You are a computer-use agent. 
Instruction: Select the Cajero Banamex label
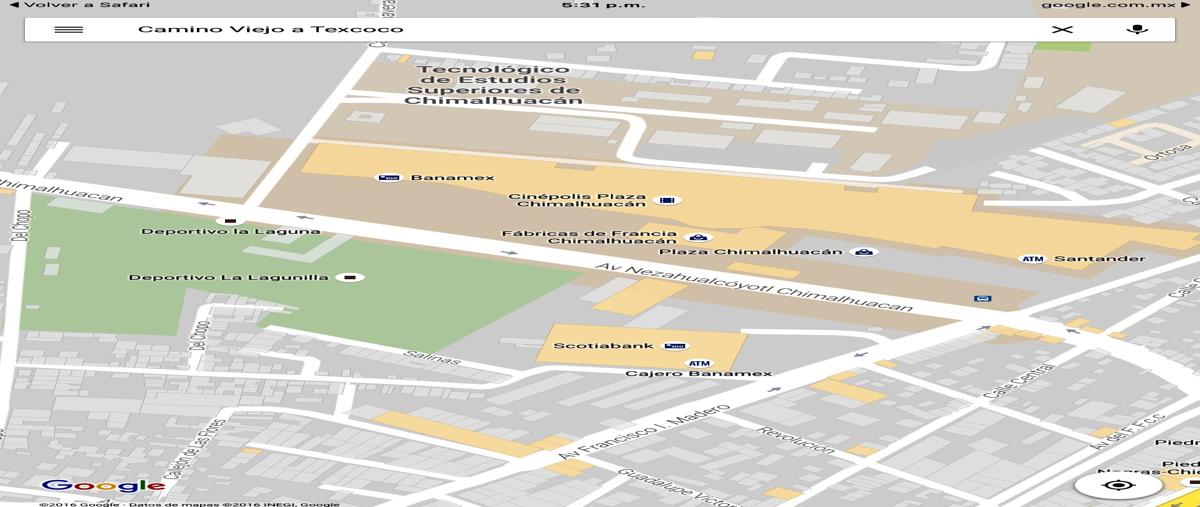click(699, 374)
